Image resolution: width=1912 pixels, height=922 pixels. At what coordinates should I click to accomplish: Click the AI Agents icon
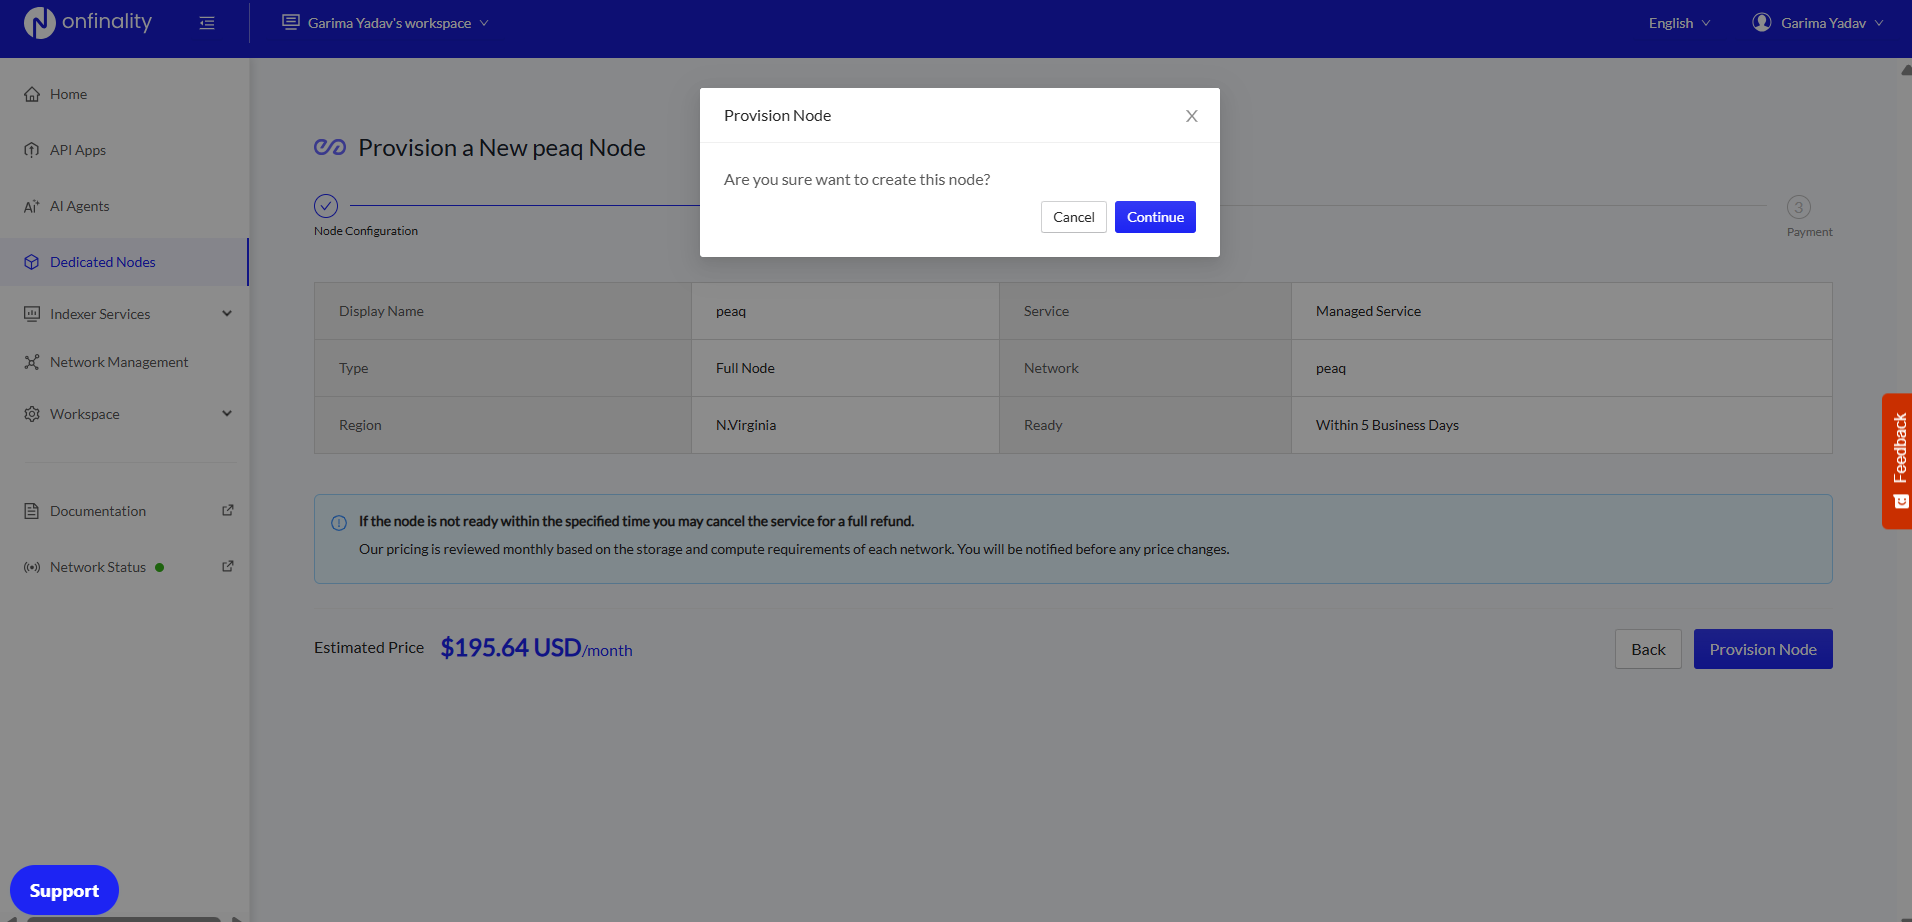pos(32,206)
